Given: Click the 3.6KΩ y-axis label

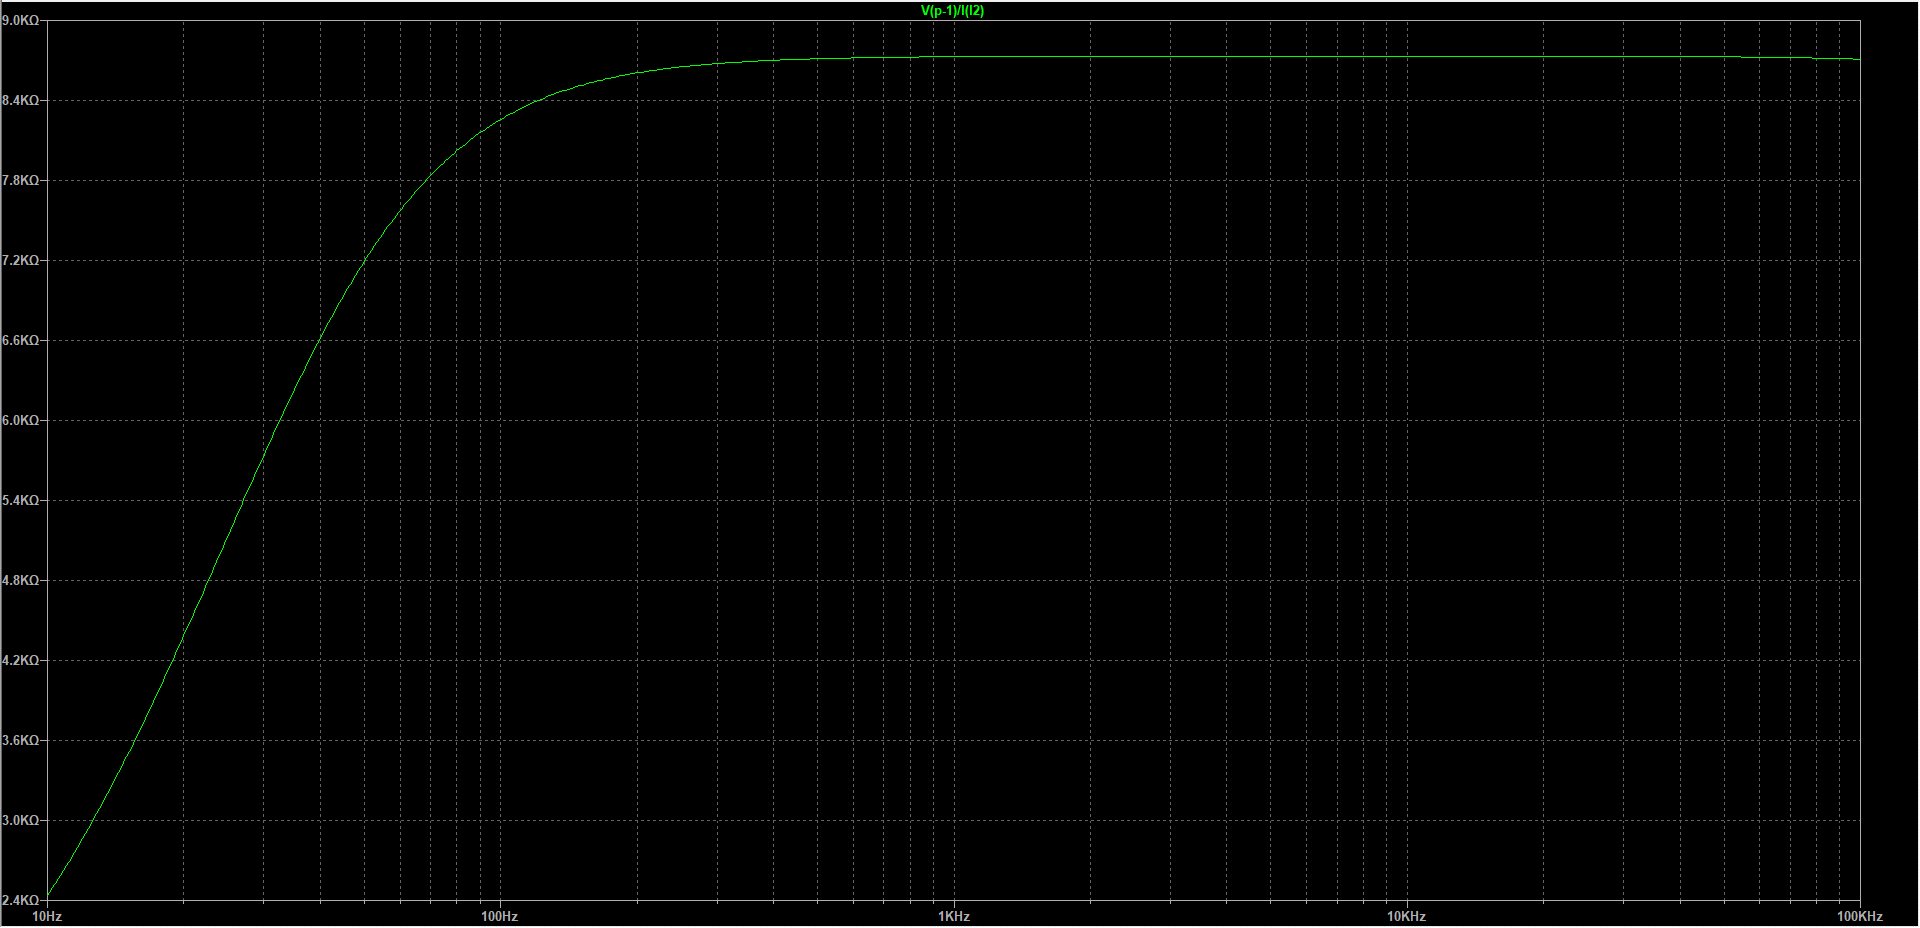Looking at the screenshot, I should 20,740.
